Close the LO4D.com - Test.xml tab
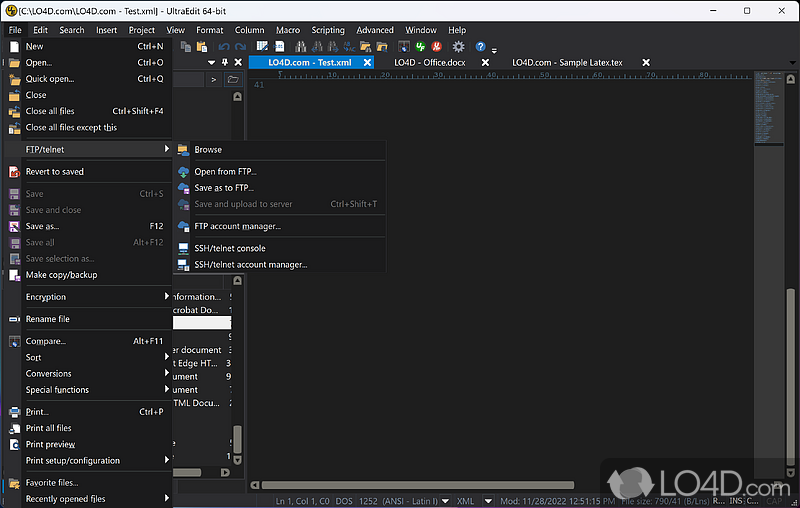 pos(368,62)
